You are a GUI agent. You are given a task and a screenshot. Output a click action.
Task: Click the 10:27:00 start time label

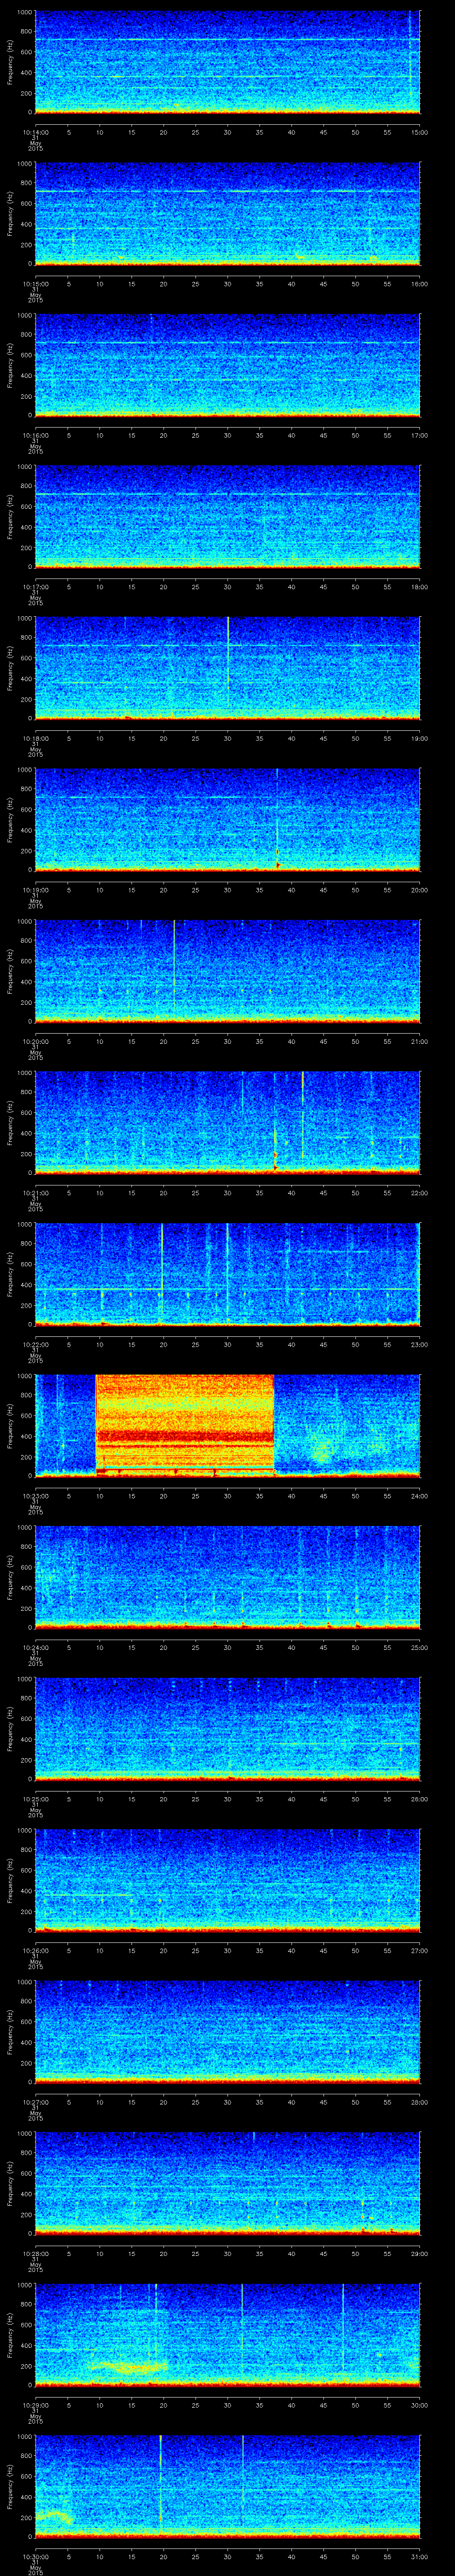click(x=35, y=2102)
